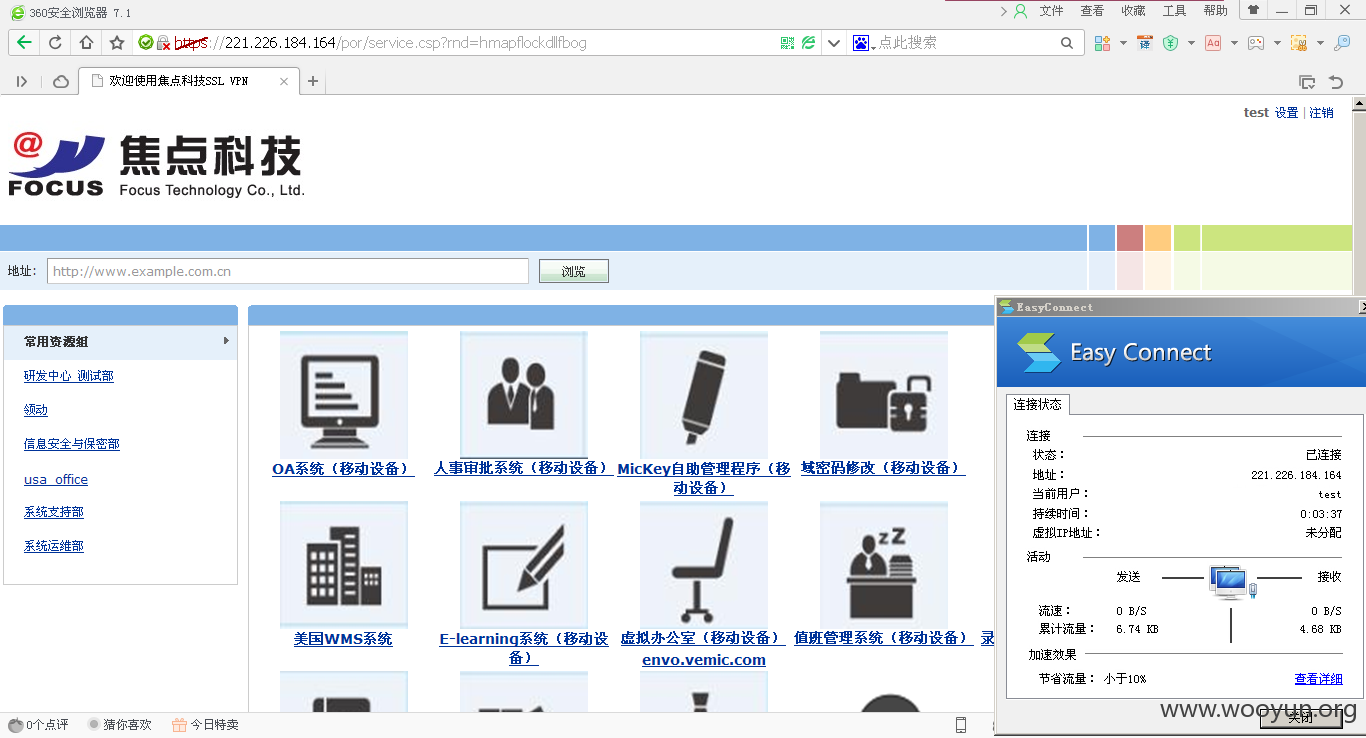
Task: Open the usa_office resource group
Action: (56, 480)
